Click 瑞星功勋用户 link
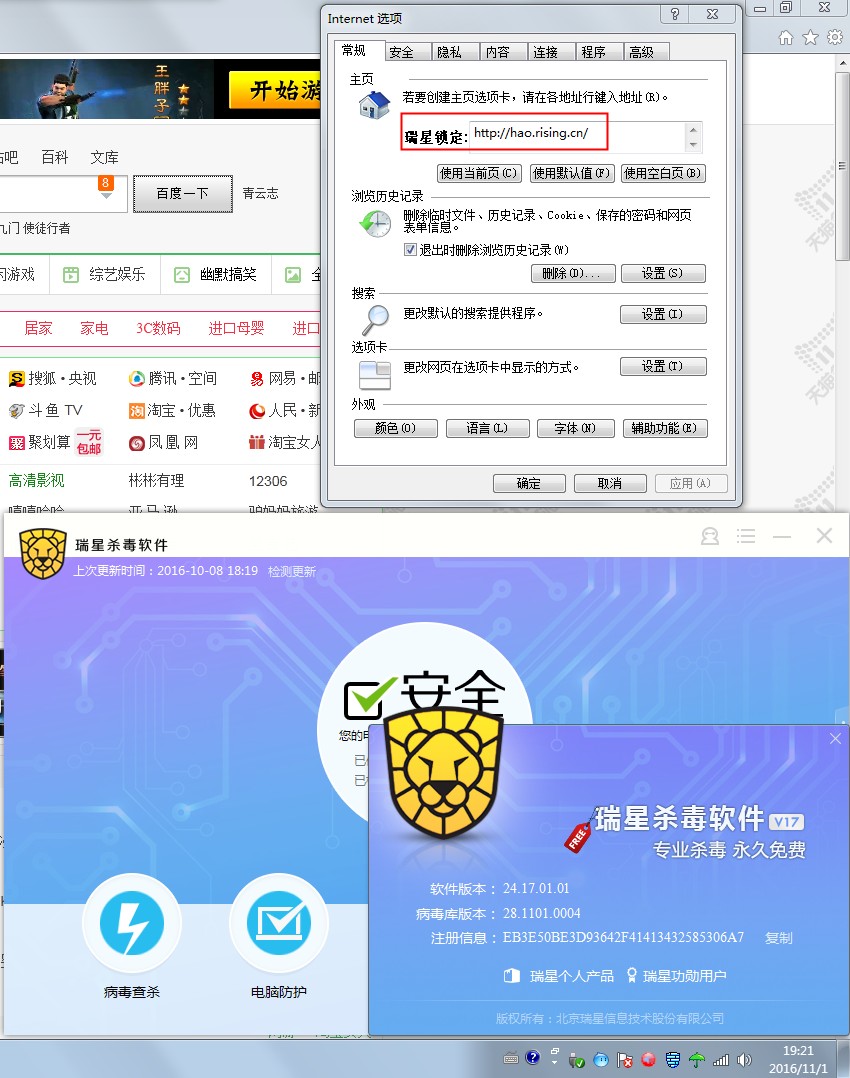The height and width of the screenshot is (1078, 850). 676,976
